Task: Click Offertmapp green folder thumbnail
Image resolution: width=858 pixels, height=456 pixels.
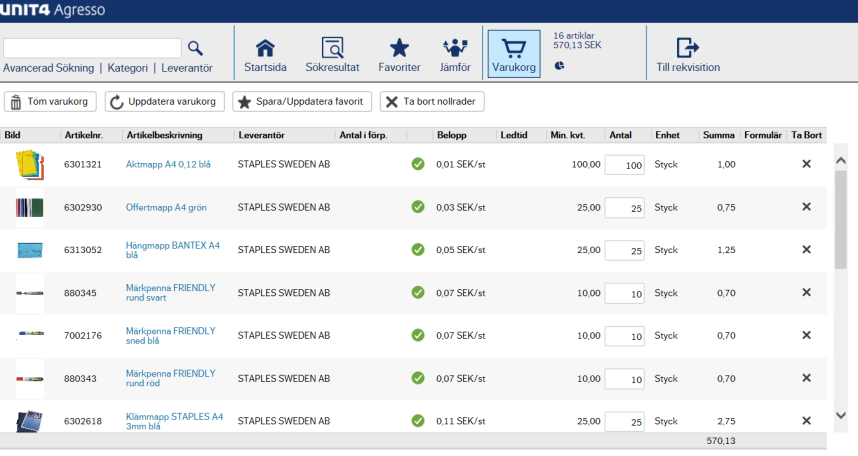Action: pos(30,208)
